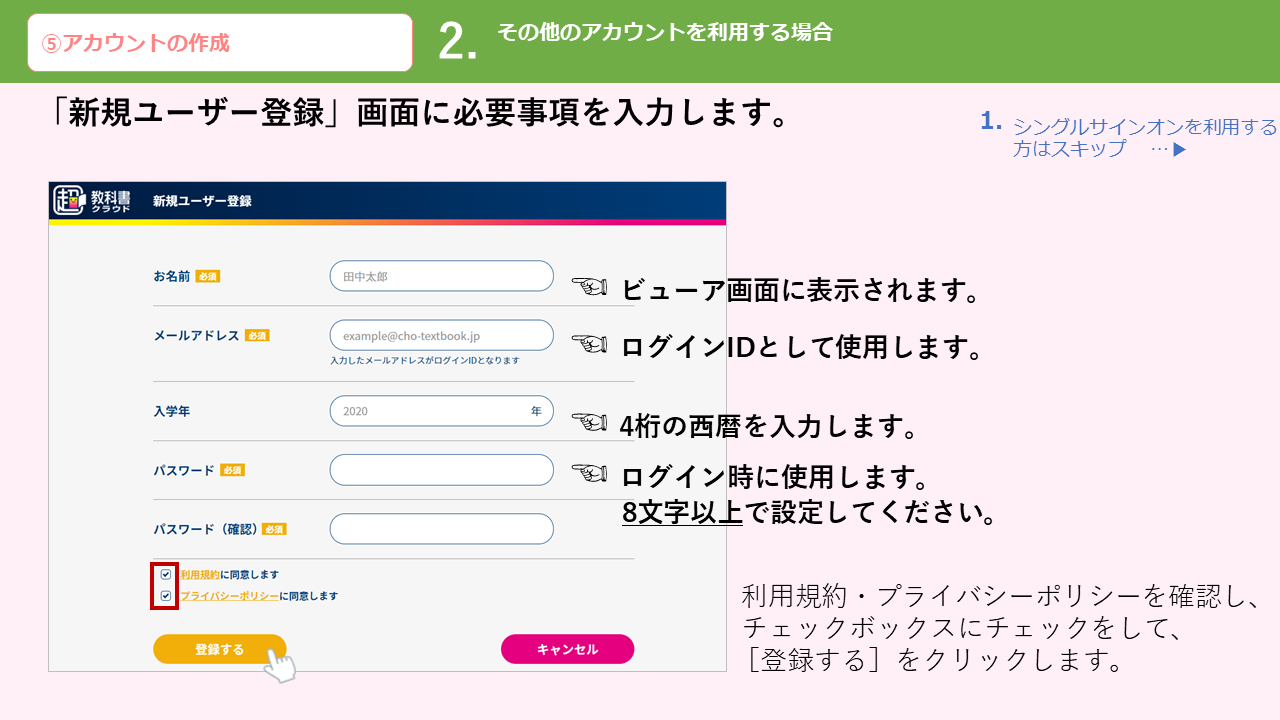Open the プライバシーポリシー link
This screenshot has height=720, width=1280.
tap(229, 596)
